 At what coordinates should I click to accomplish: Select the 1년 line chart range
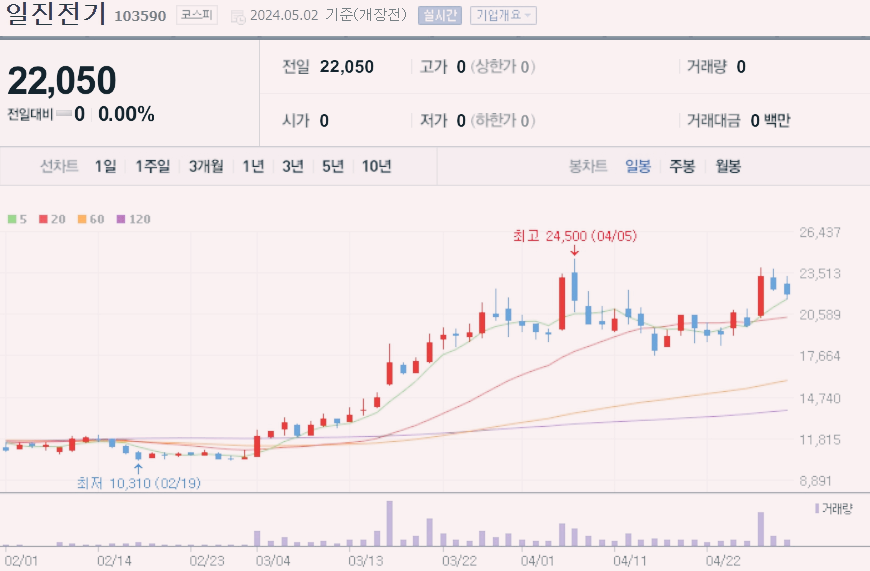[253, 166]
